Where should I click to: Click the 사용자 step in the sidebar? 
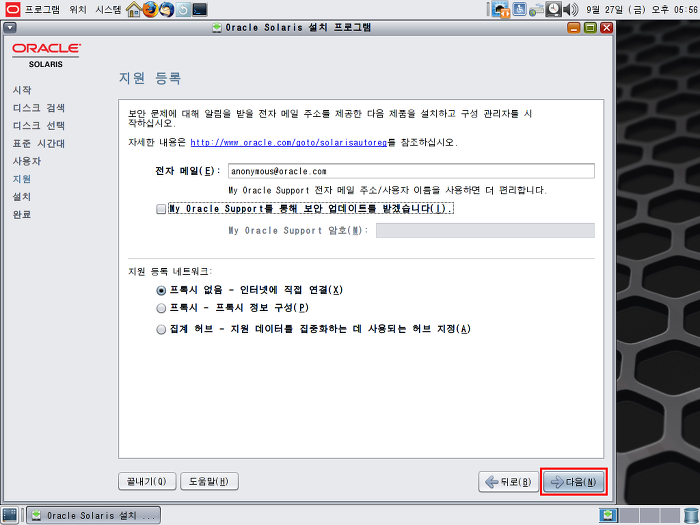(x=27, y=162)
